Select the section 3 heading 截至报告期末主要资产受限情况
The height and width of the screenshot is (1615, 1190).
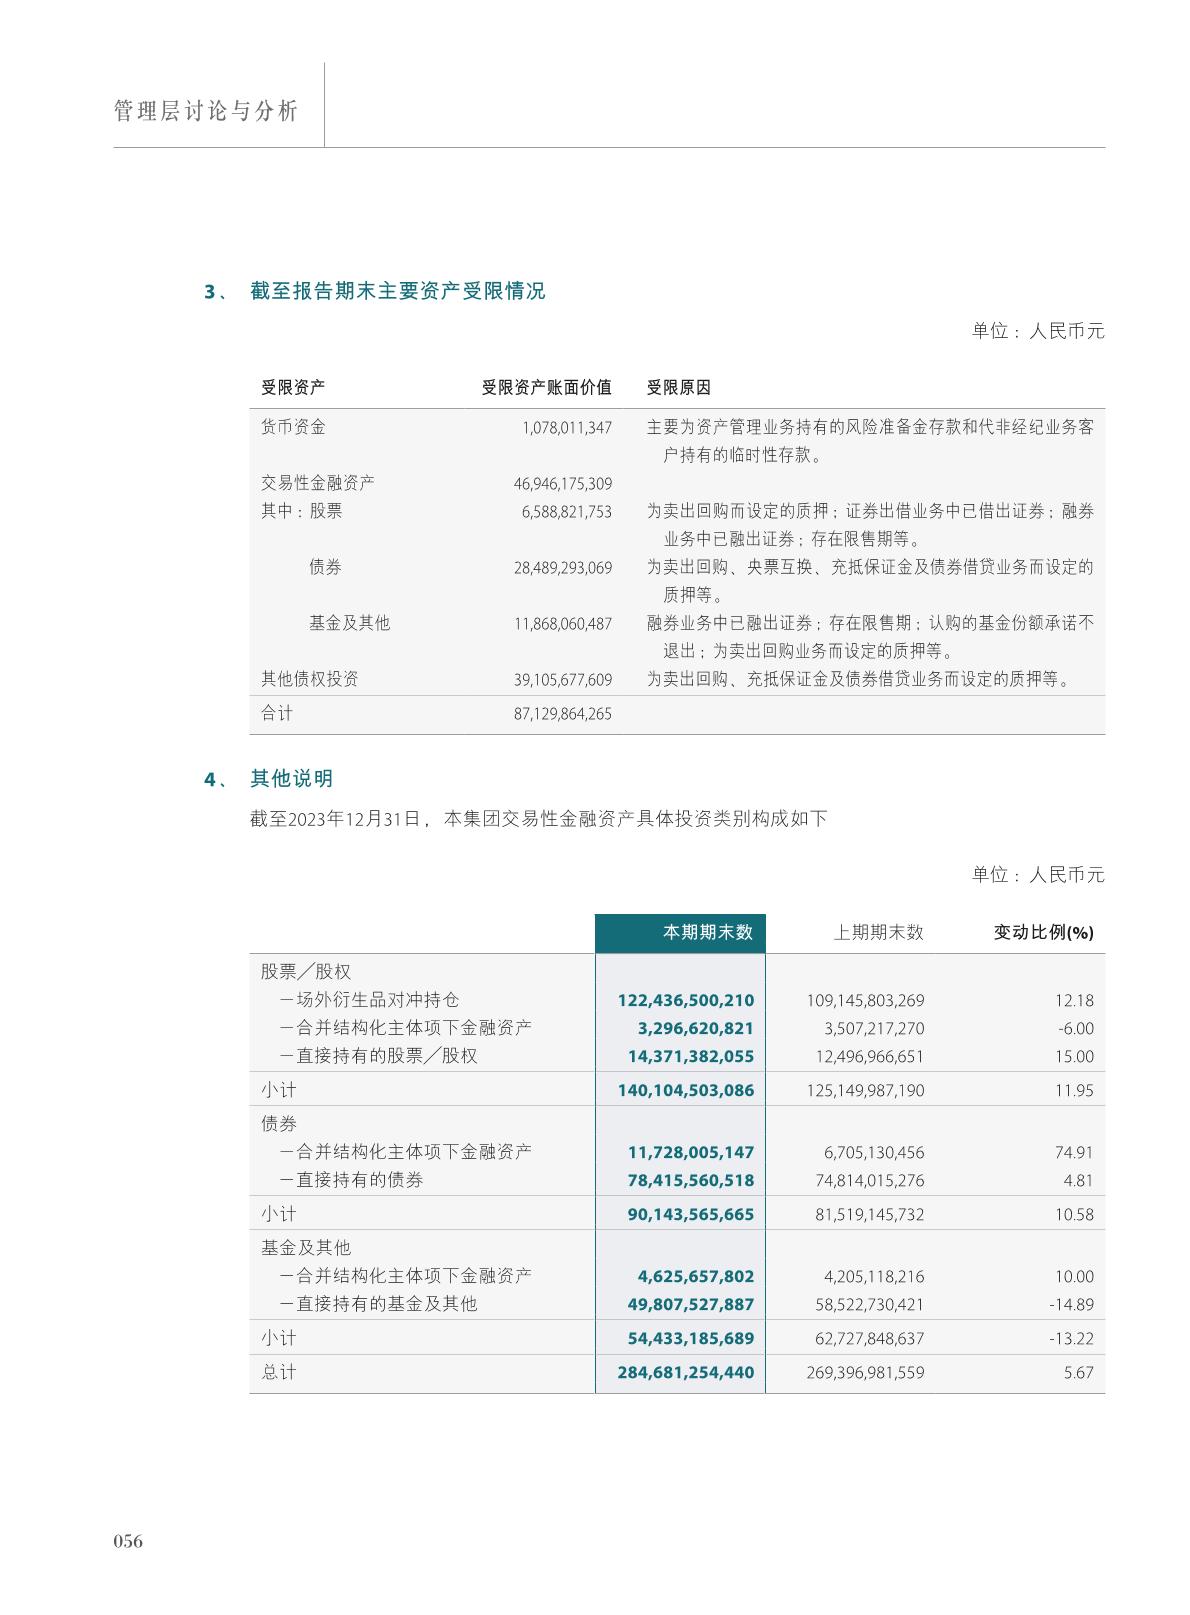[397, 291]
